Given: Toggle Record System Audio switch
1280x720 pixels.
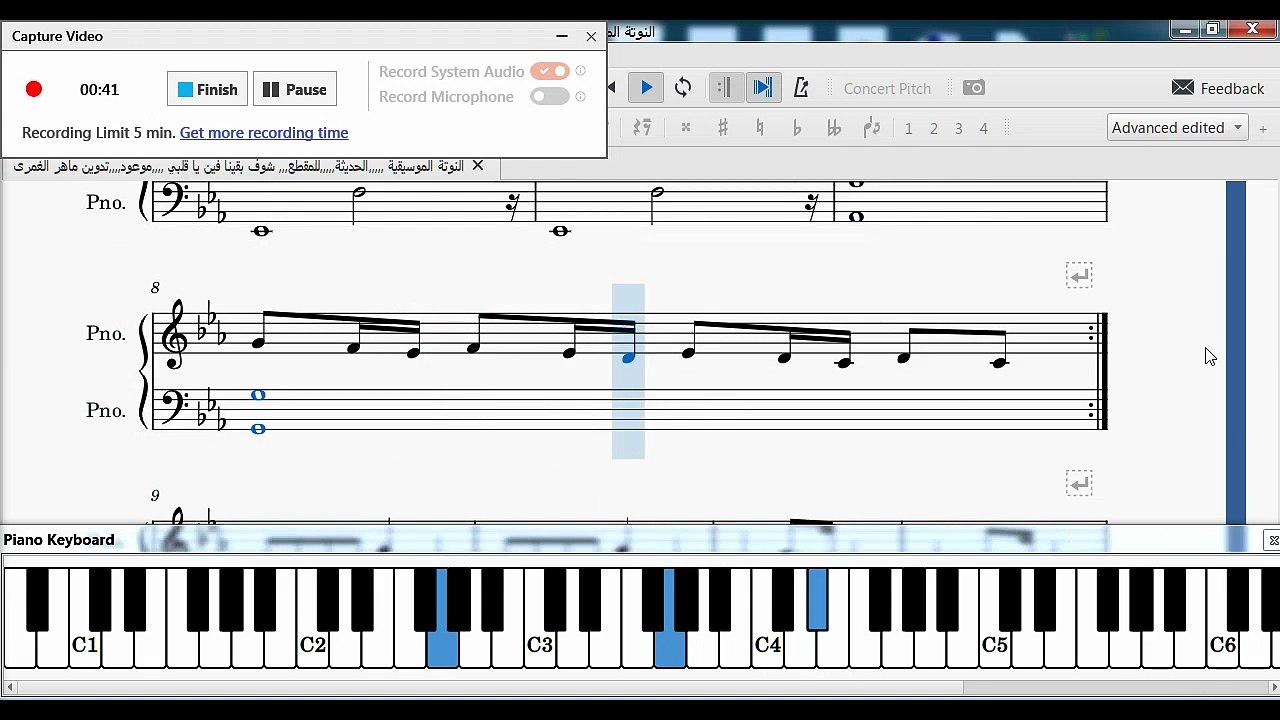Looking at the screenshot, I should (550, 71).
